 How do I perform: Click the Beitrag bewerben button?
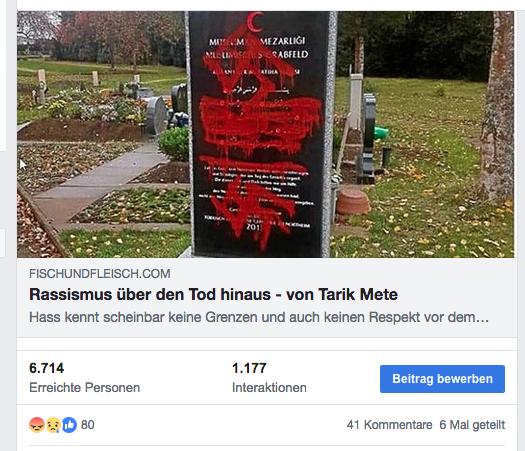point(442,379)
